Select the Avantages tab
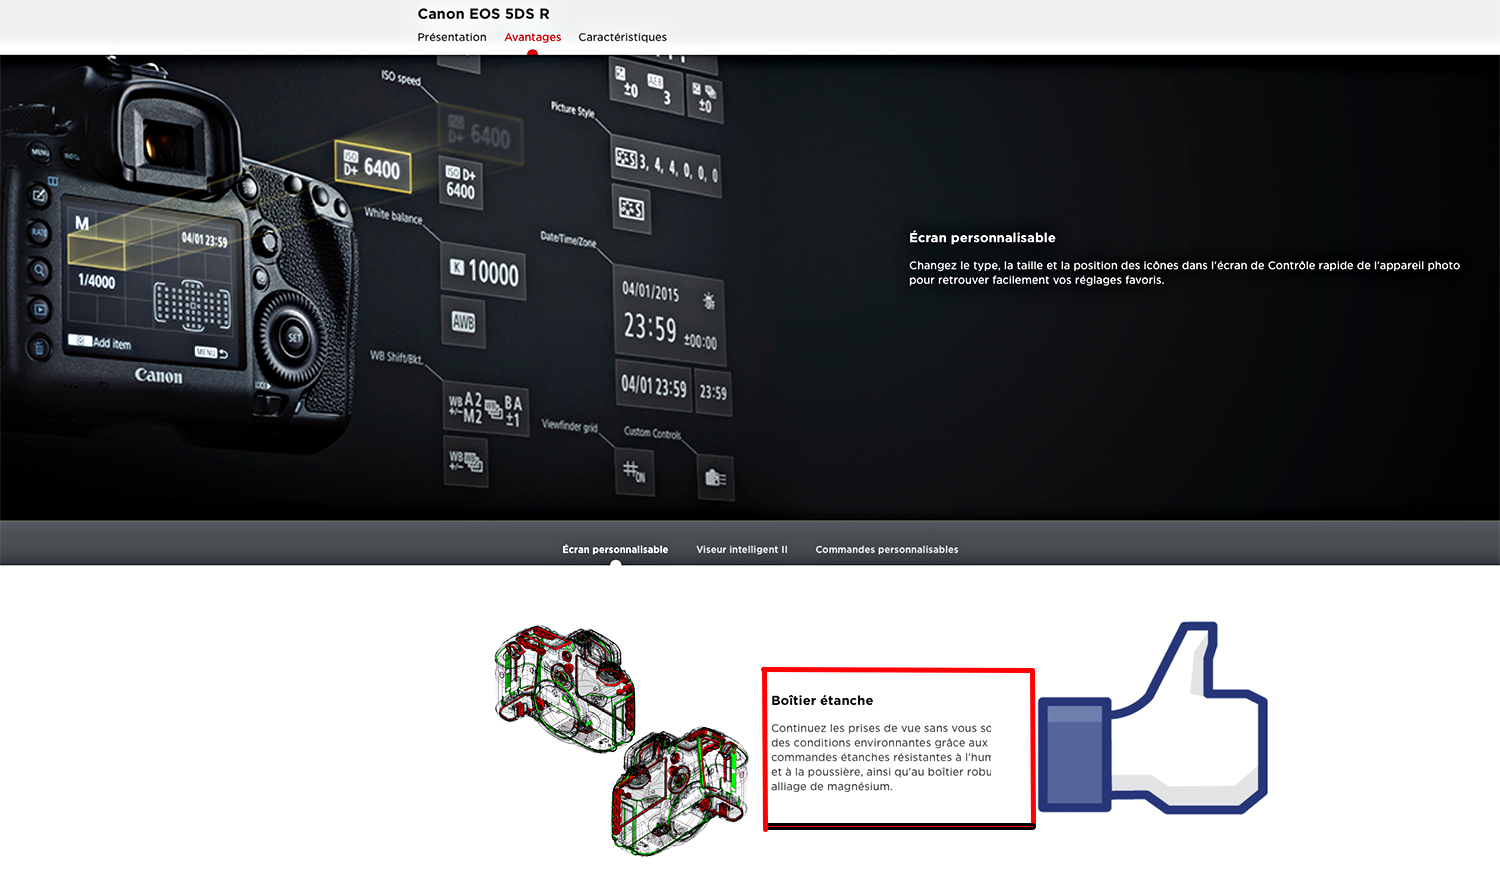 (x=532, y=37)
